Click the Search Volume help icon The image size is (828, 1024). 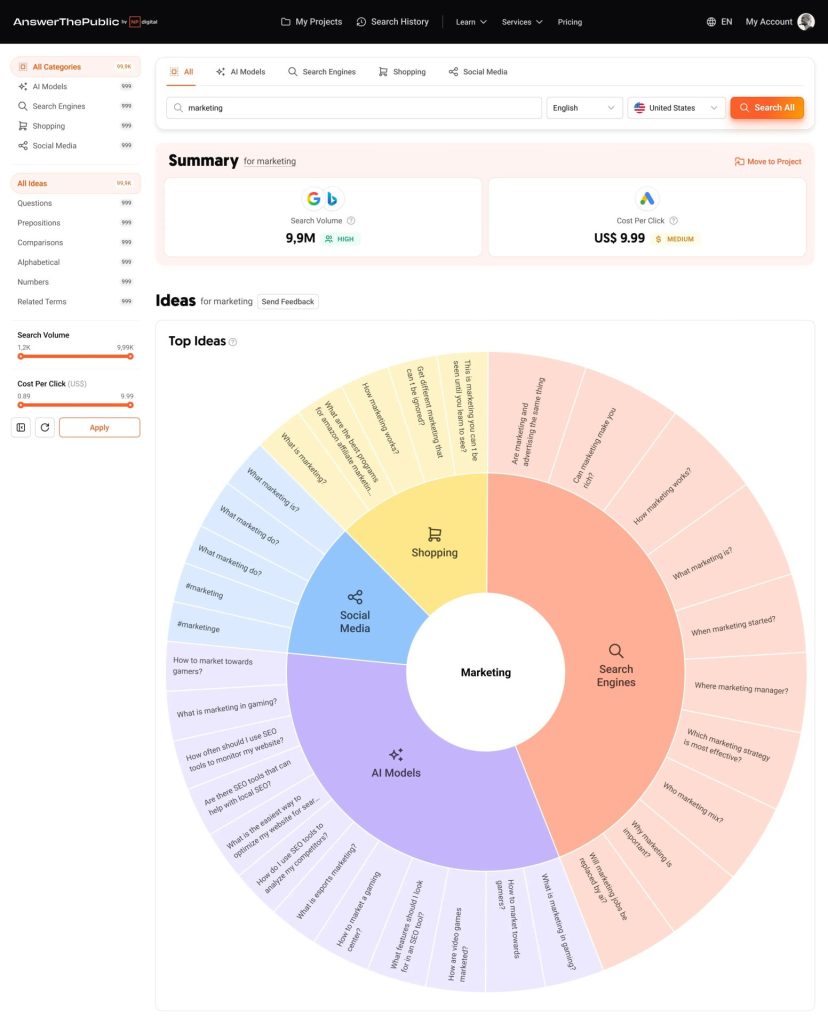point(351,221)
